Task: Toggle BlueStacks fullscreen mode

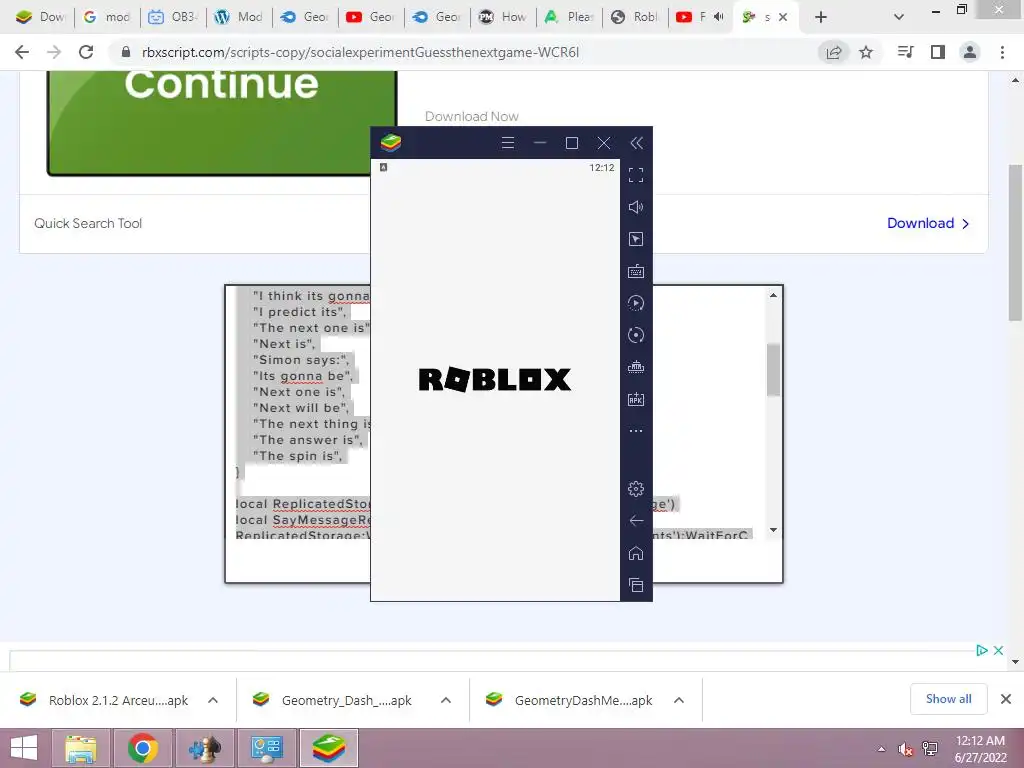Action: click(x=635, y=175)
